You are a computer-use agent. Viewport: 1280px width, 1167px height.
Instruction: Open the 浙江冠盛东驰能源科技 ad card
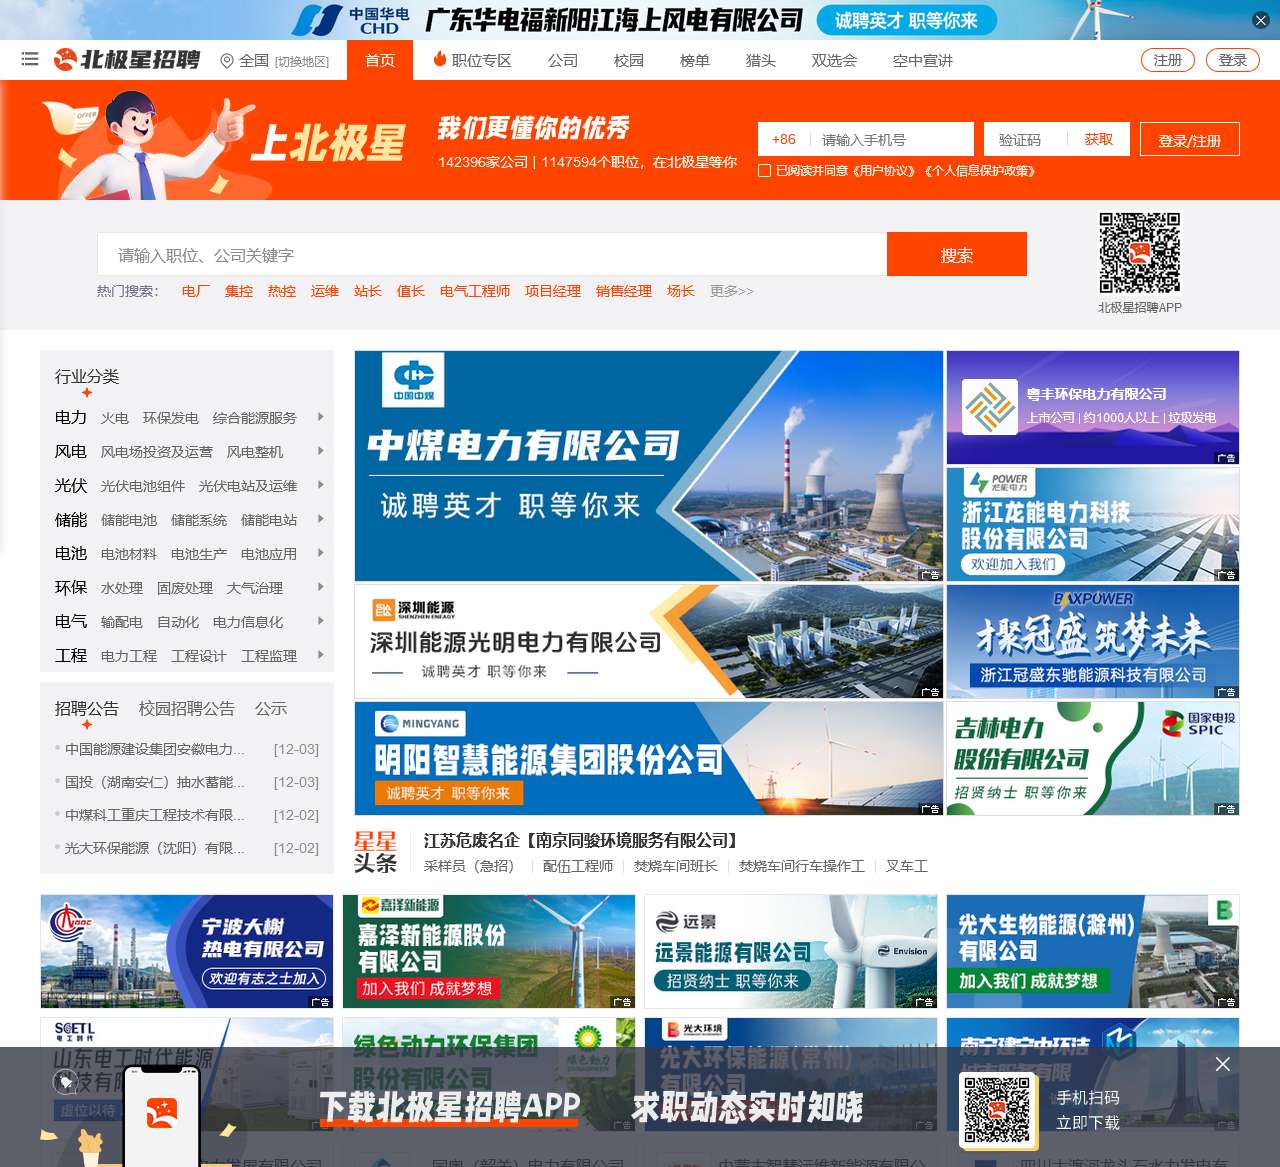(1093, 641)
